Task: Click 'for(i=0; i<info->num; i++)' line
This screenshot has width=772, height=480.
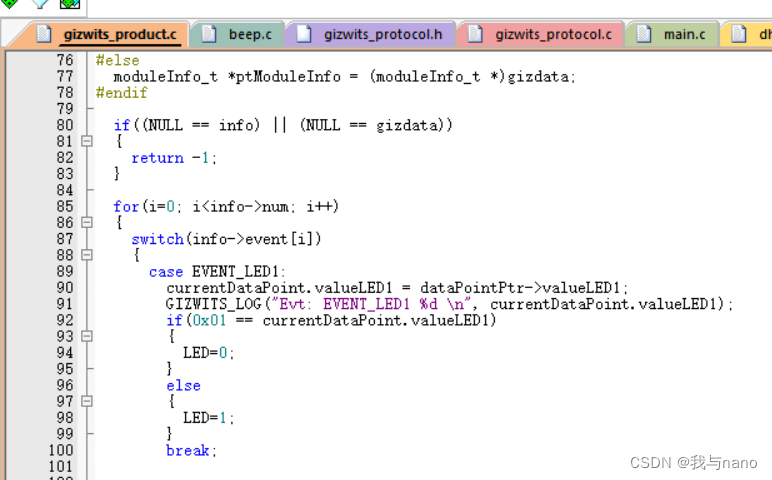Action: (x=226, y=206)
